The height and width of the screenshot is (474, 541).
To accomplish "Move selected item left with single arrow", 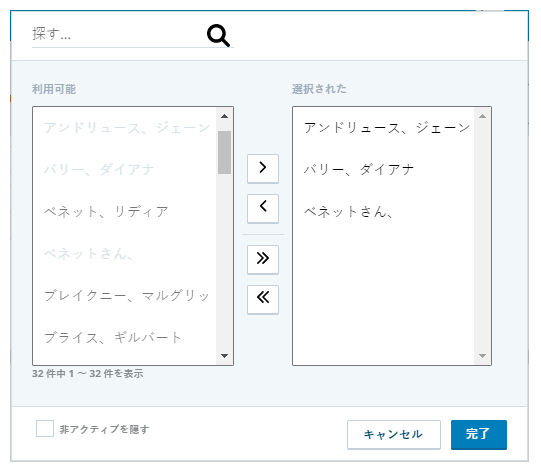I will 263,208.
